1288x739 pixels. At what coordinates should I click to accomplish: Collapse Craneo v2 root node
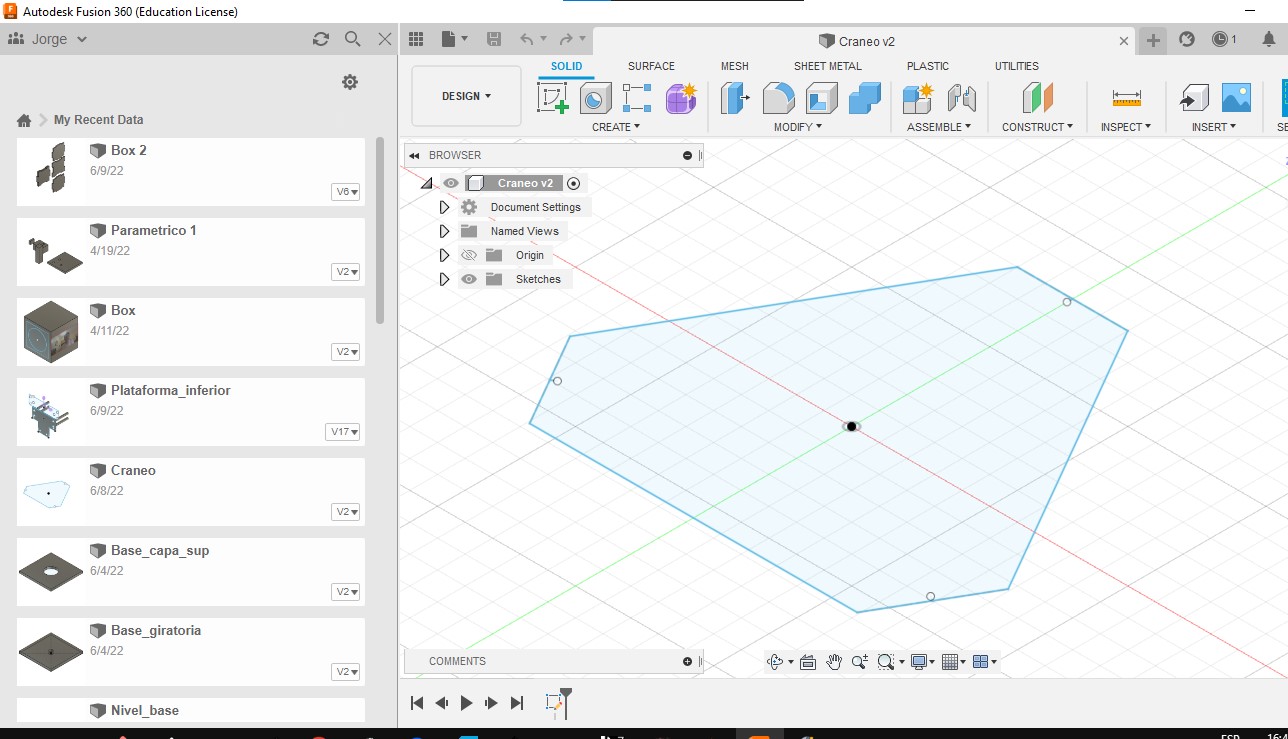[426, 183]
